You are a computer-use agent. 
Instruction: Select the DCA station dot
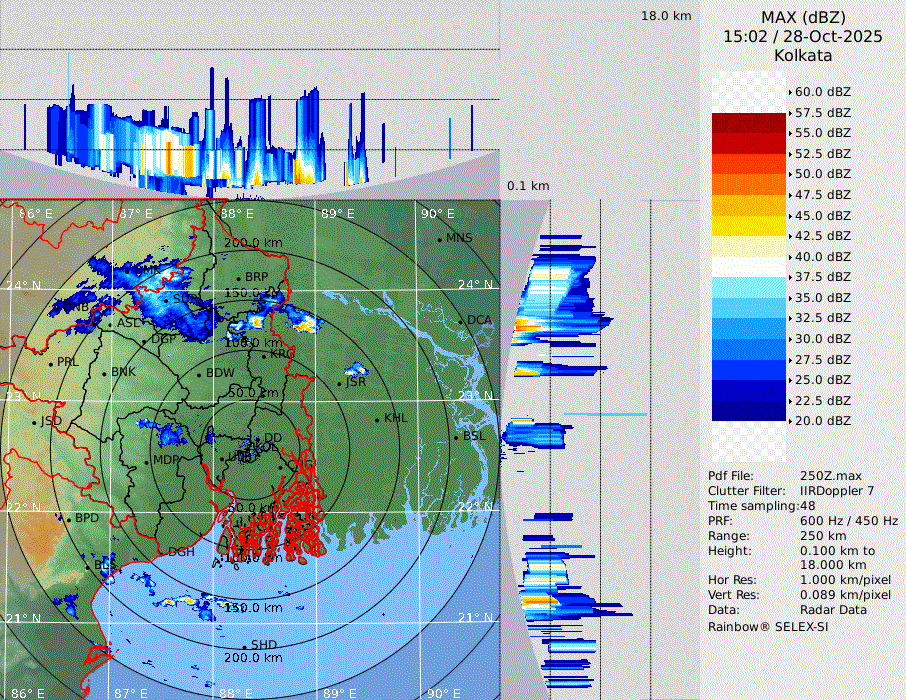pos(461,321)
